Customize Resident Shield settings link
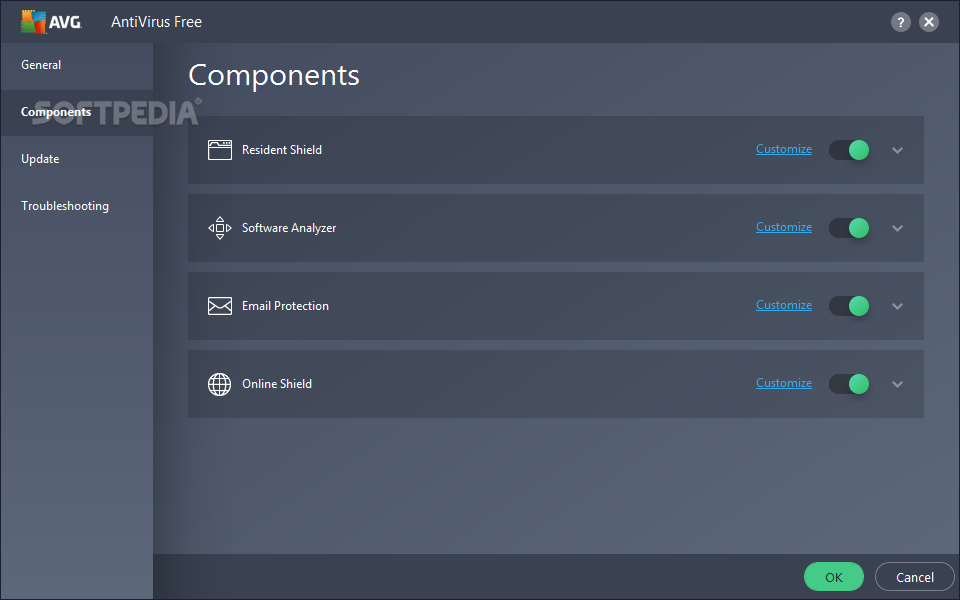The width and height of the screenshot is (960, 600). (784, 149)
